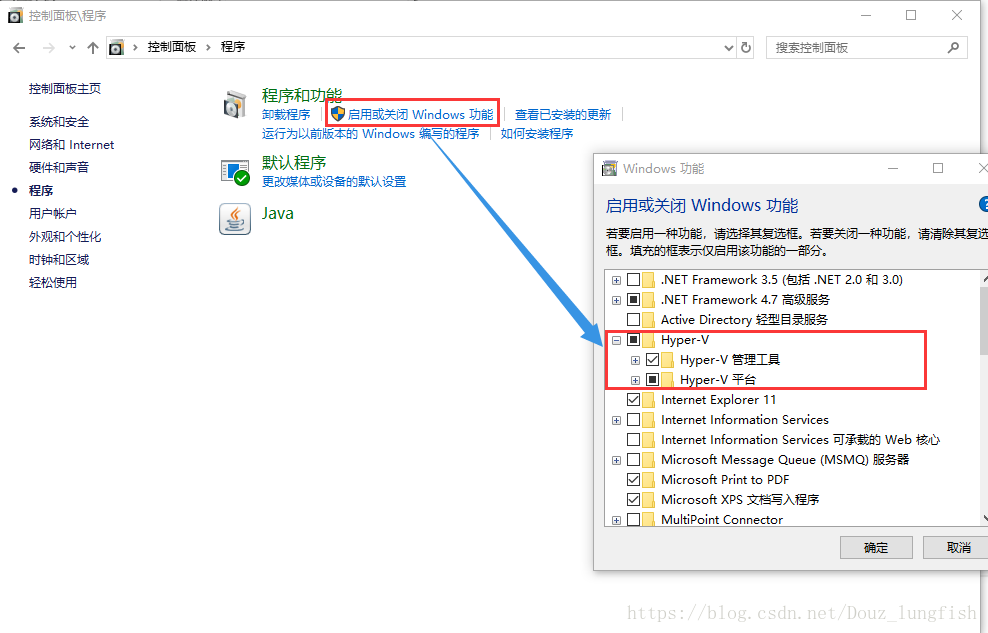This screenshot has width=988, height=633.
Task: Expand Microsoft Message Queue (MSMQ) node
Action: (x=616, y=460)
